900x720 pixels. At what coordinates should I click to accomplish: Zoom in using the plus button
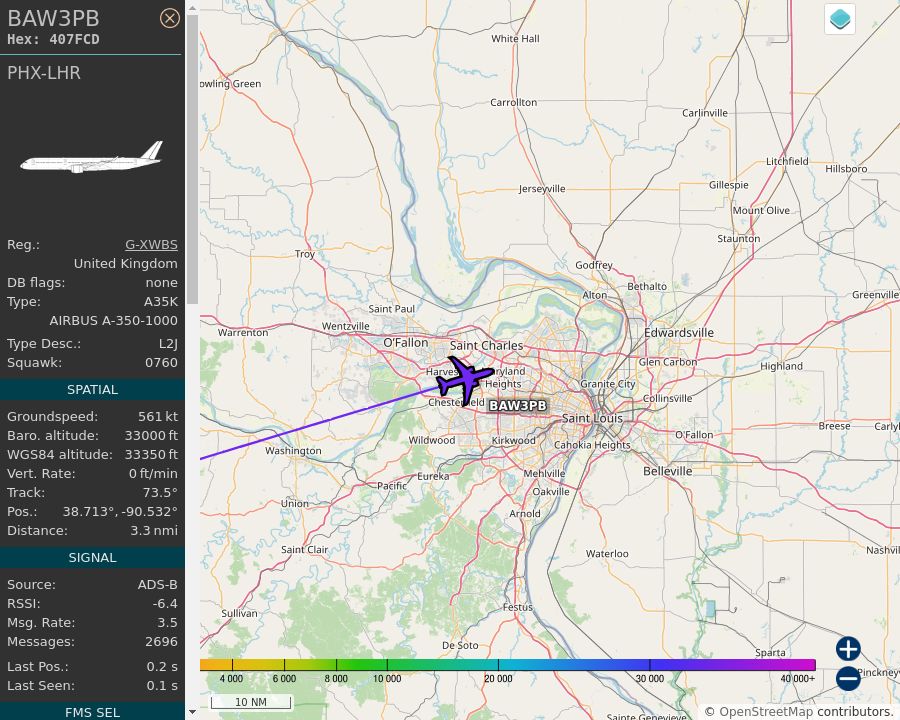(x=847, y=649)
